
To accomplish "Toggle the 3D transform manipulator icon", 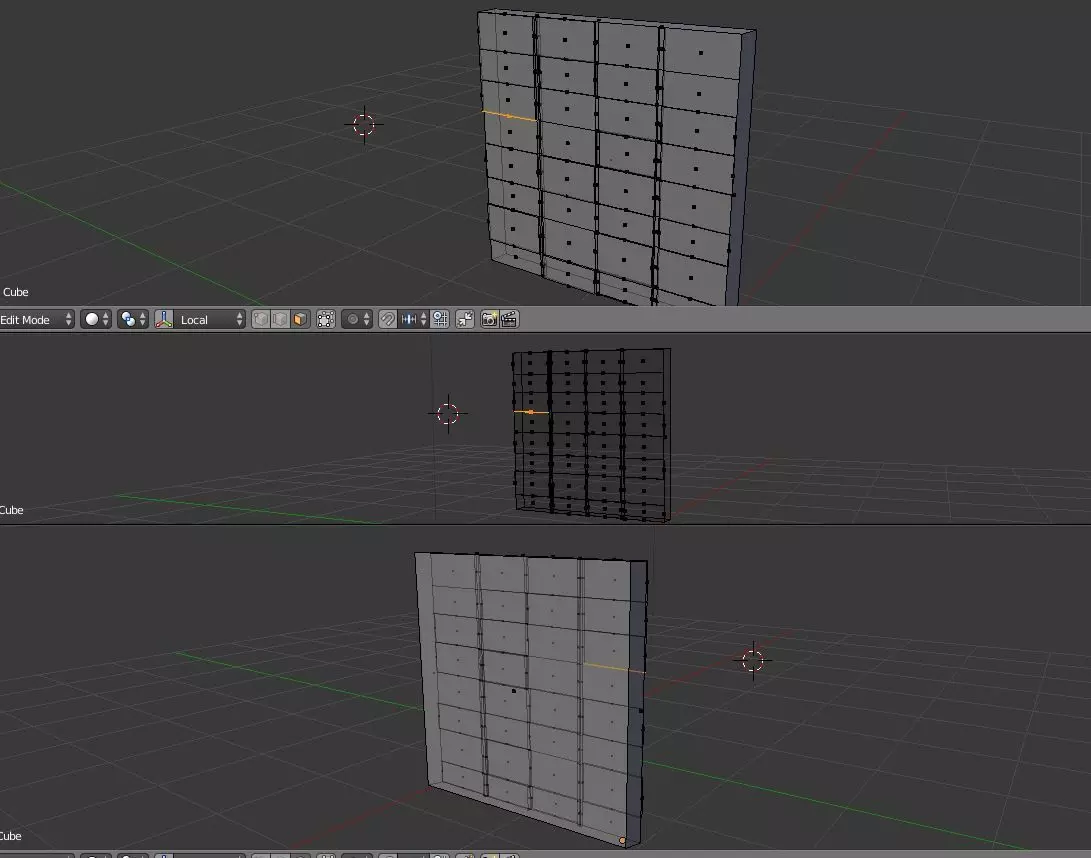I will 164,319.
